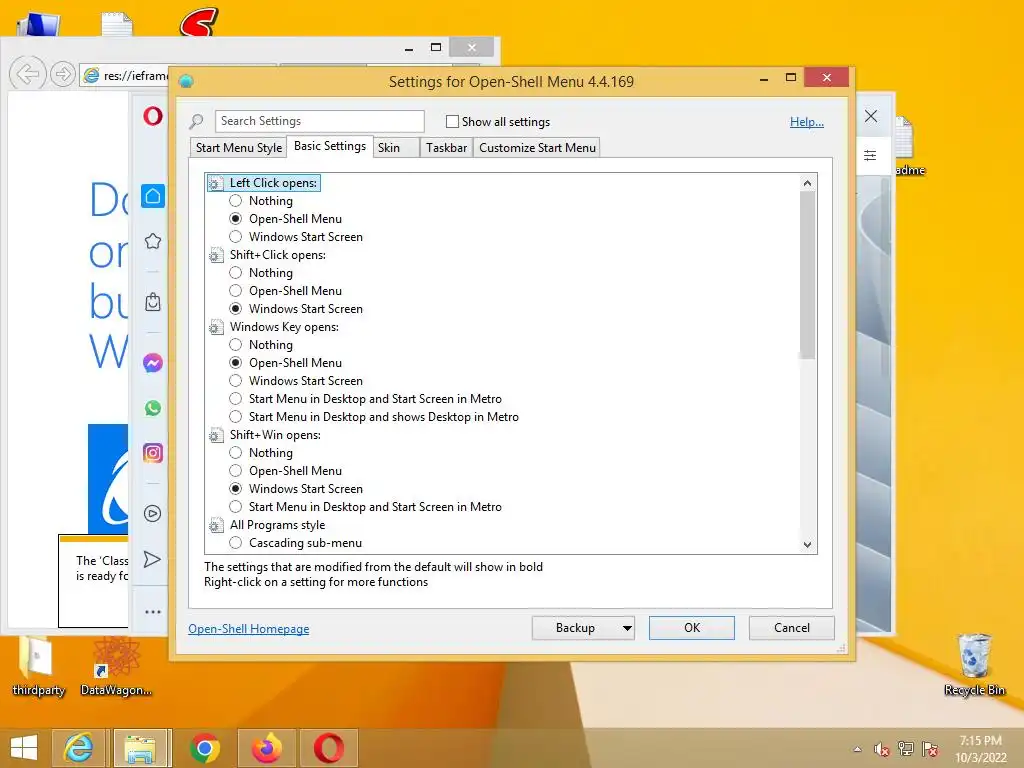
Task: Click the Internet Explorer forward arrow
Action: pos(63,74)
